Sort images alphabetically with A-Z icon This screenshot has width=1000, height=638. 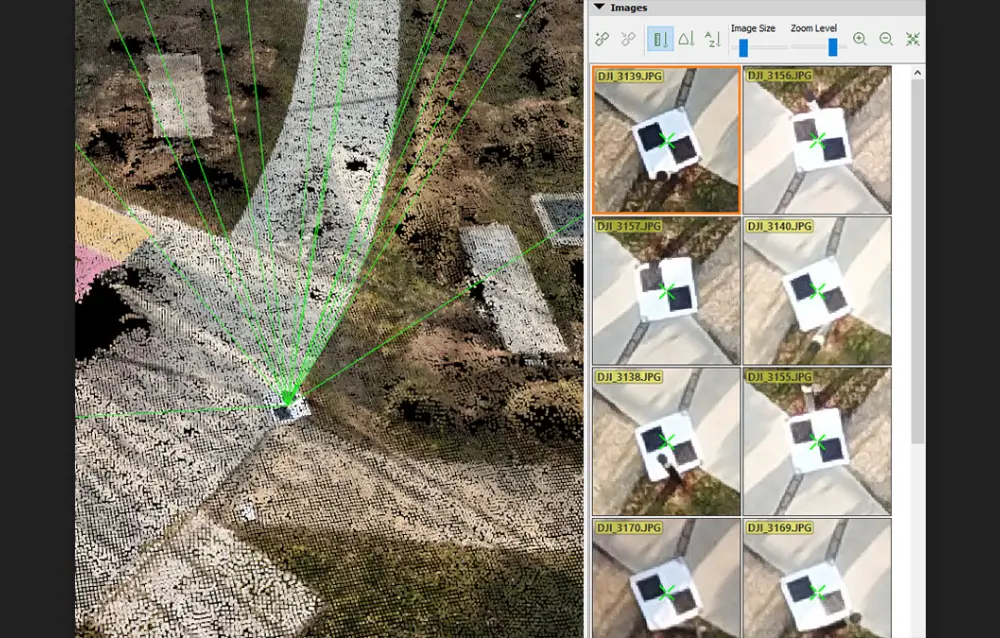(x=712, y=40)
